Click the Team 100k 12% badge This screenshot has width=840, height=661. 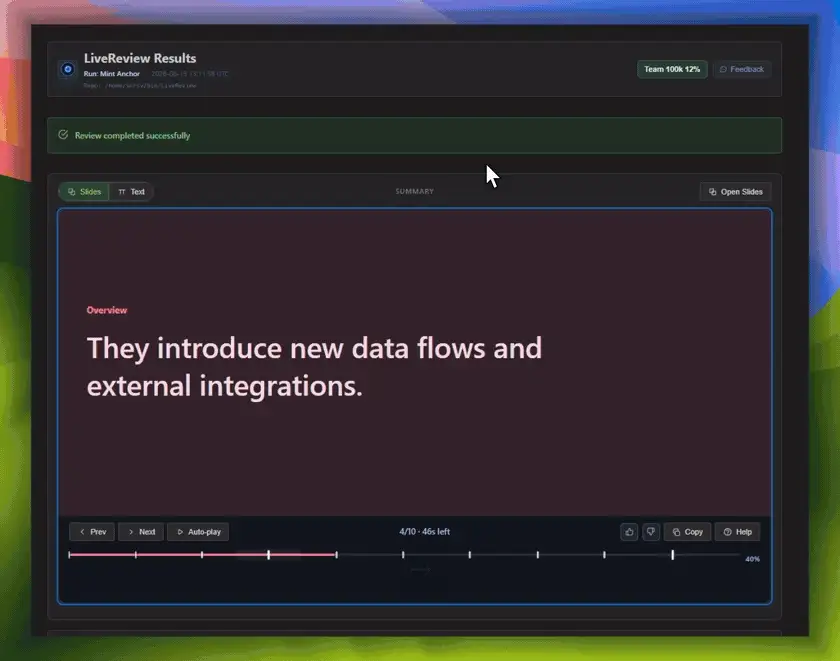coord(672,69)
